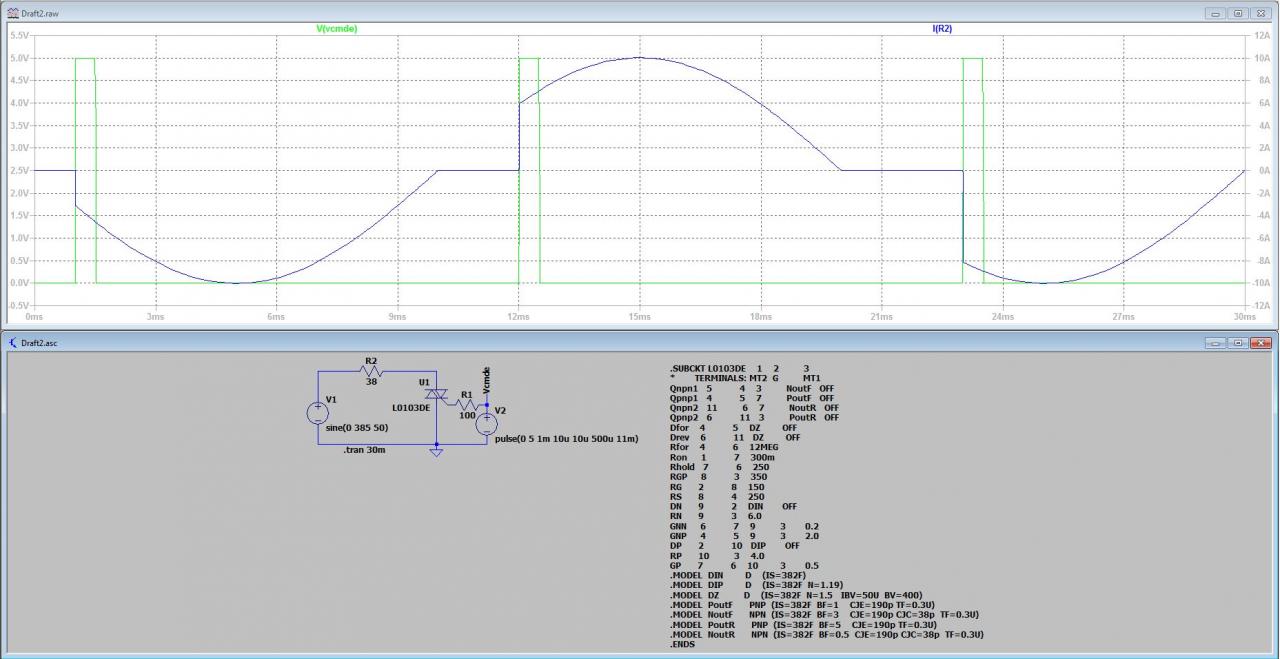Maximize the Draft2.raw waveform window
1280x659 pixels.
(1238, 13)
